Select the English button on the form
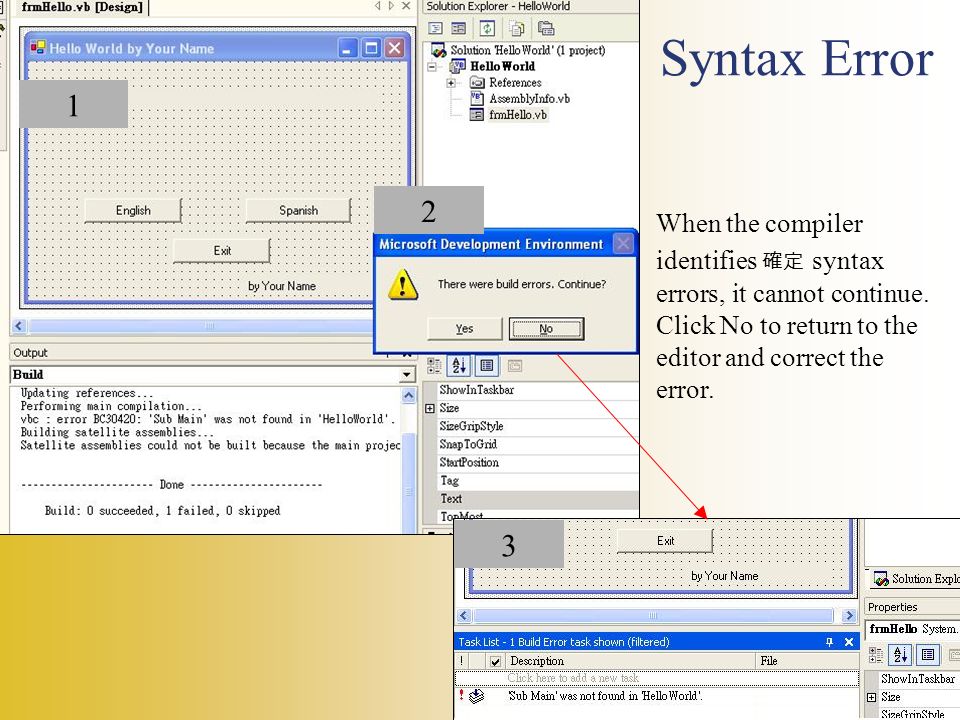The height and width of the screenshot is (720, 960). (x=133, y=210)
